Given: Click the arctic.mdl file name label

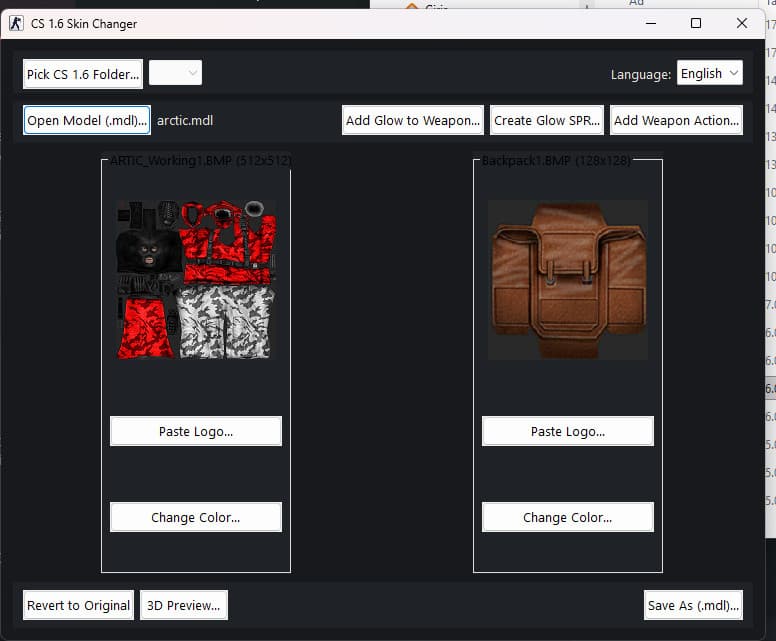Looking at the screenshot, I should pos(185,120).
